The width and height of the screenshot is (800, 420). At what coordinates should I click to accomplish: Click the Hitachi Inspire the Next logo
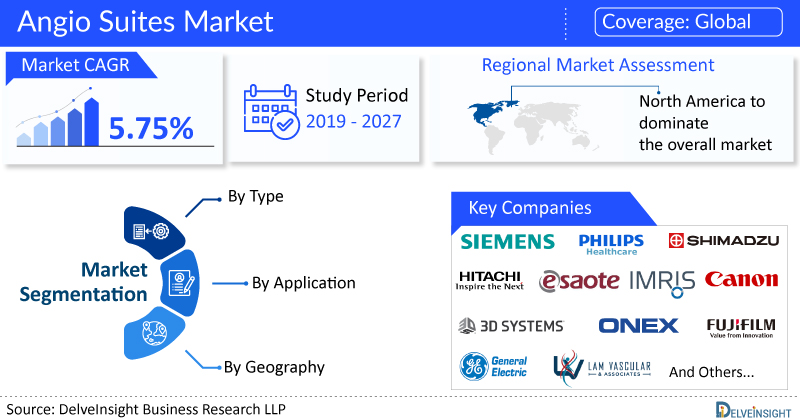point(489,280)
